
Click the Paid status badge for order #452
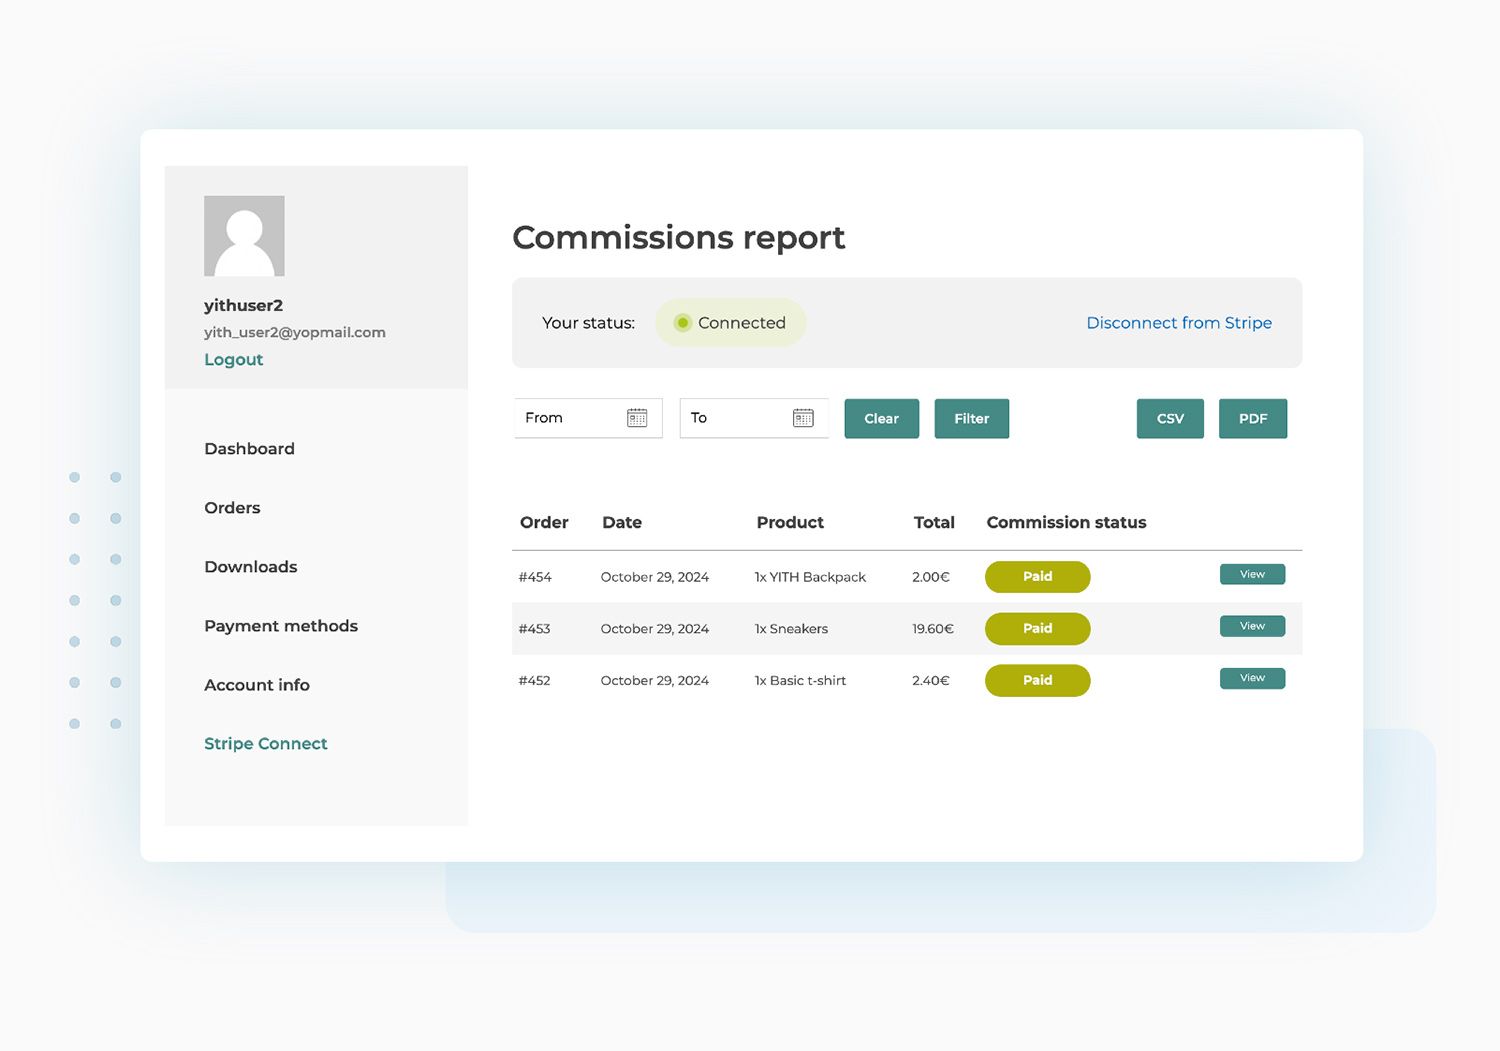click(1037, 680)
